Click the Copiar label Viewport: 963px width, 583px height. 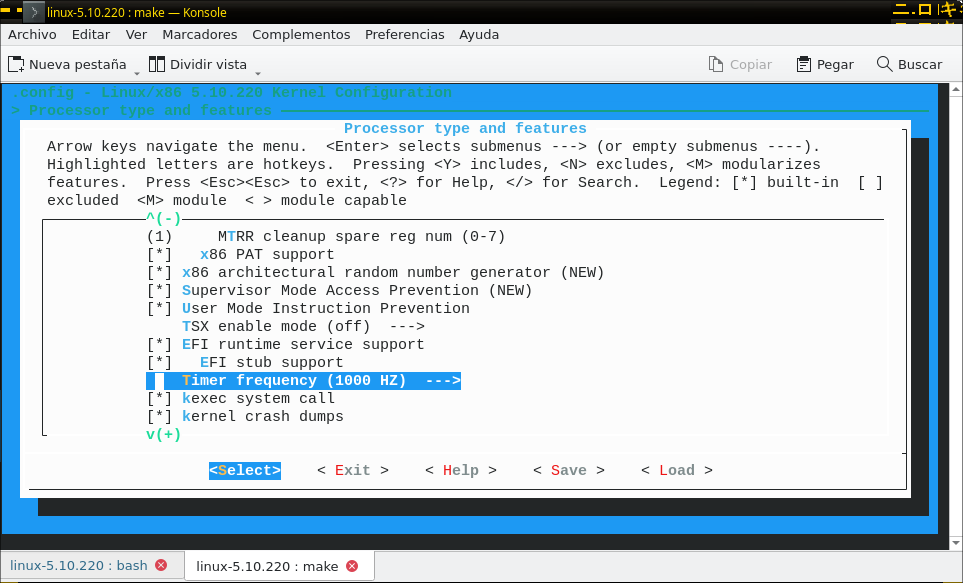coord(751,65)
